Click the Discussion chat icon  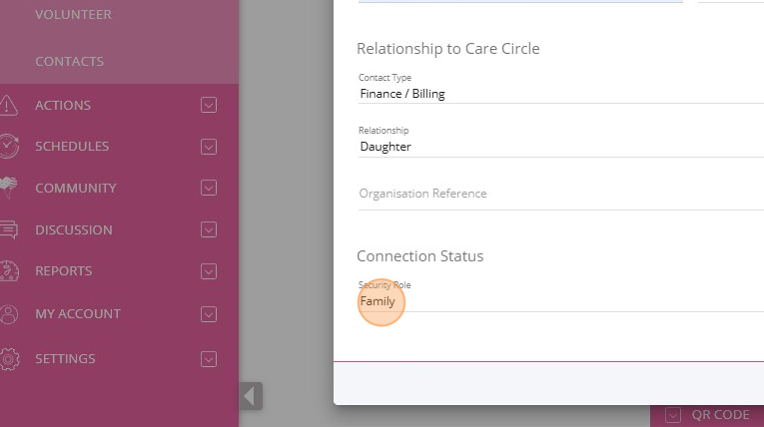[x=9, y=230]
